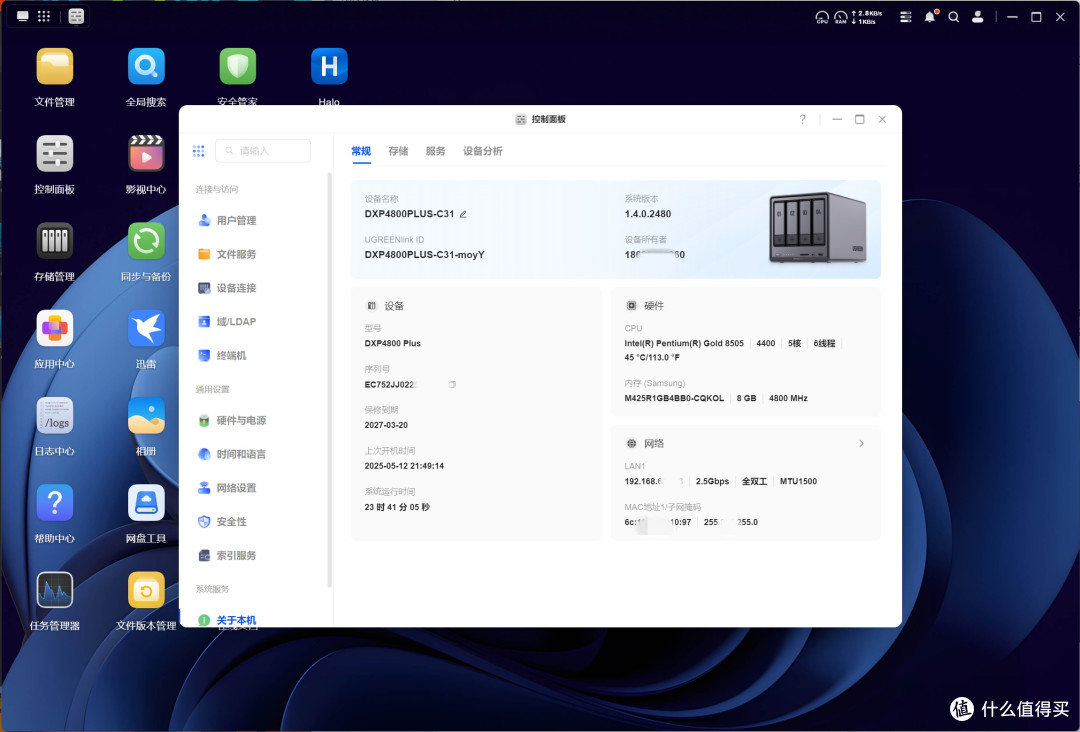Open the notification bell in top bar
This screenshot has width=1080, height=732.
tap(930, 17)
